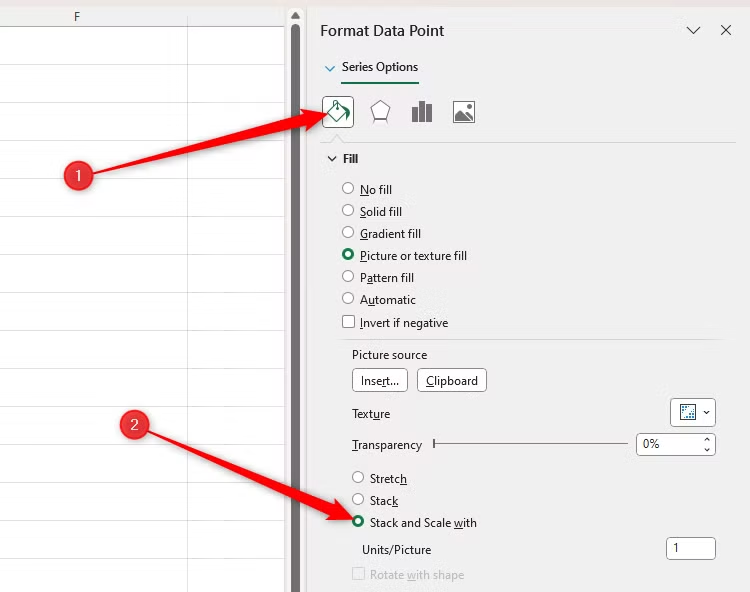Image resolution: width=750 pixels, height=592 pixels.
Task: Click the Transparency slider track
Action: point(531,444)
